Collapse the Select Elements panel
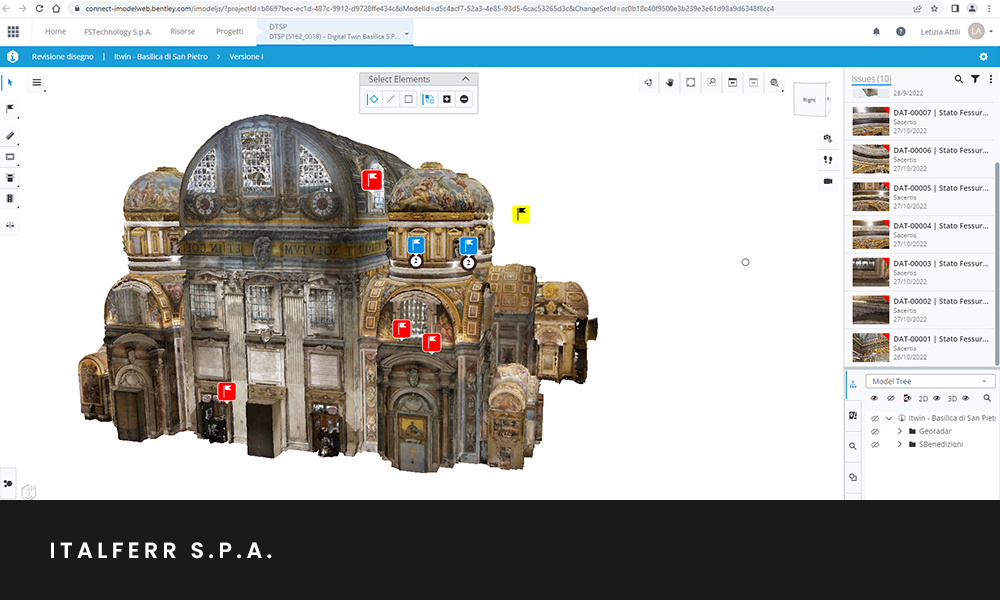 click(x=465, y=79)
